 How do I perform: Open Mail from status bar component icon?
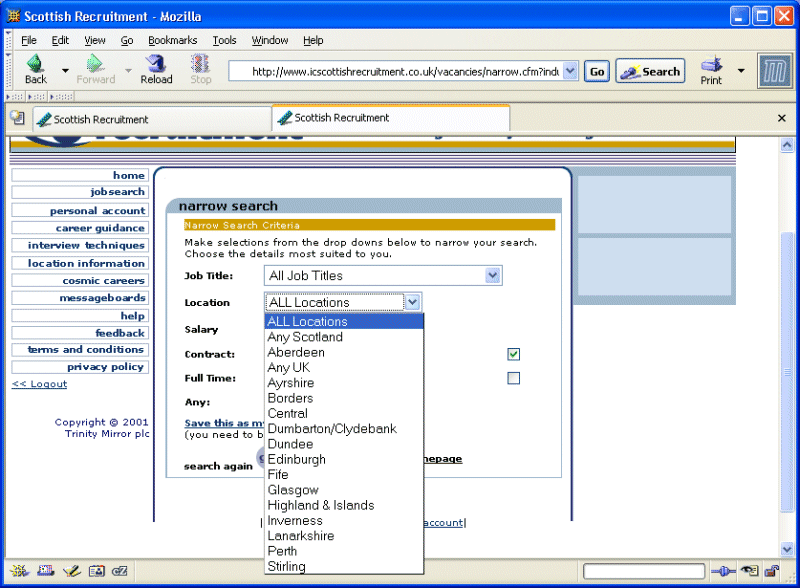click(45, 571)
